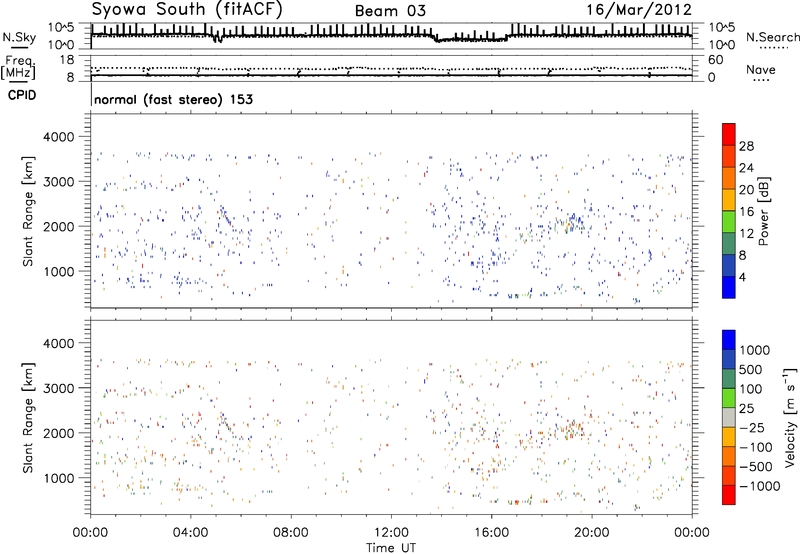This screenshot has width=800, height=554.
Task: Pick the blue bottom of the power colorbar
Action: [x=729, y=287]
